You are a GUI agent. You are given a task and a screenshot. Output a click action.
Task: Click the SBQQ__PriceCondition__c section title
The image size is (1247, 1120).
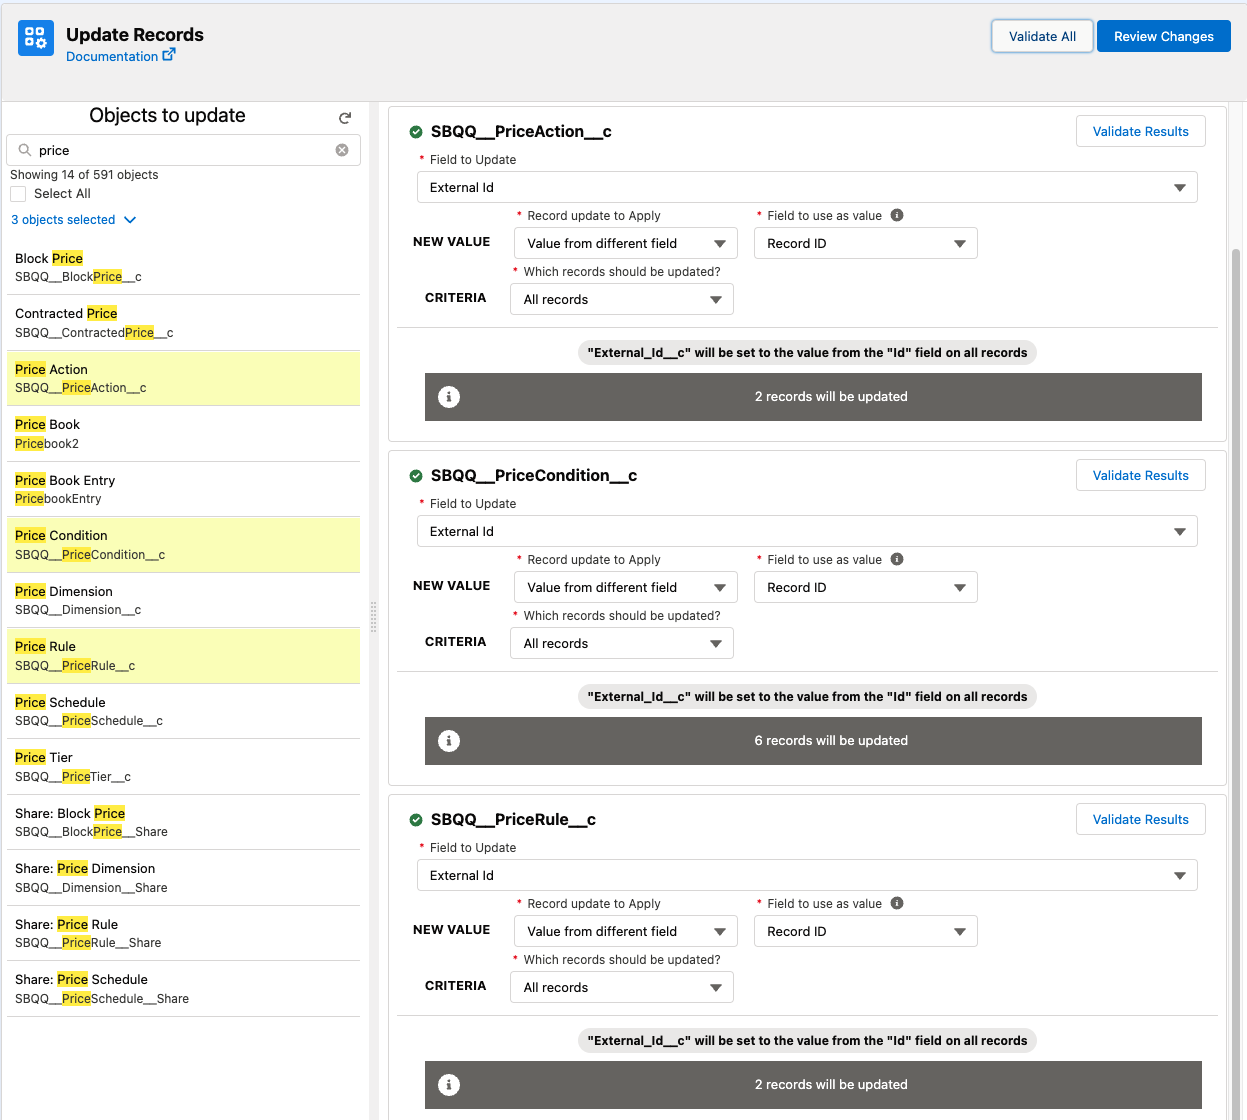pyautogui.click(x=534, y=475)
